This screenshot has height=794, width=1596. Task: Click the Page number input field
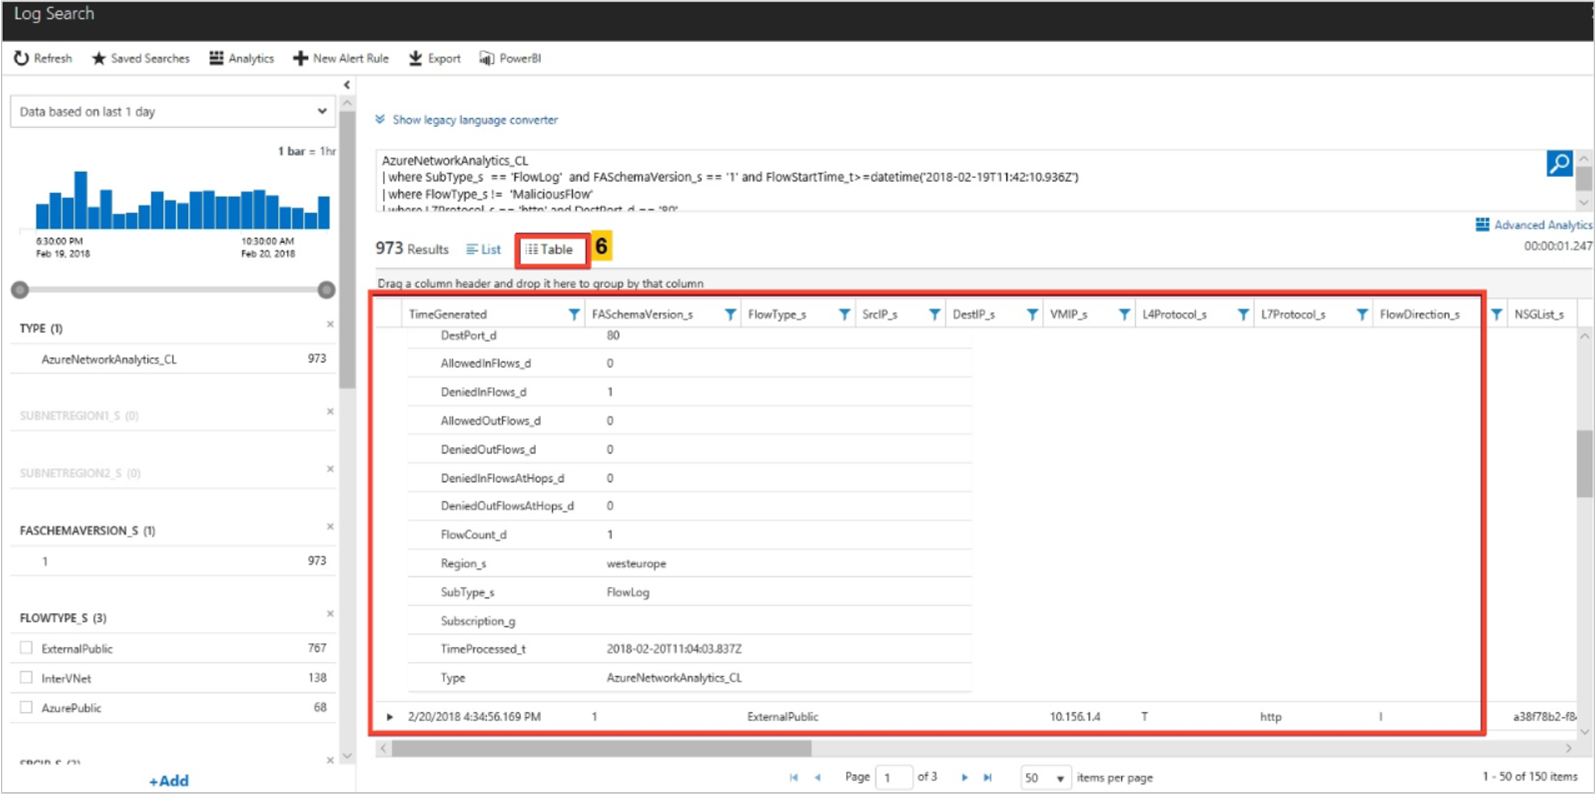point(893,777)
